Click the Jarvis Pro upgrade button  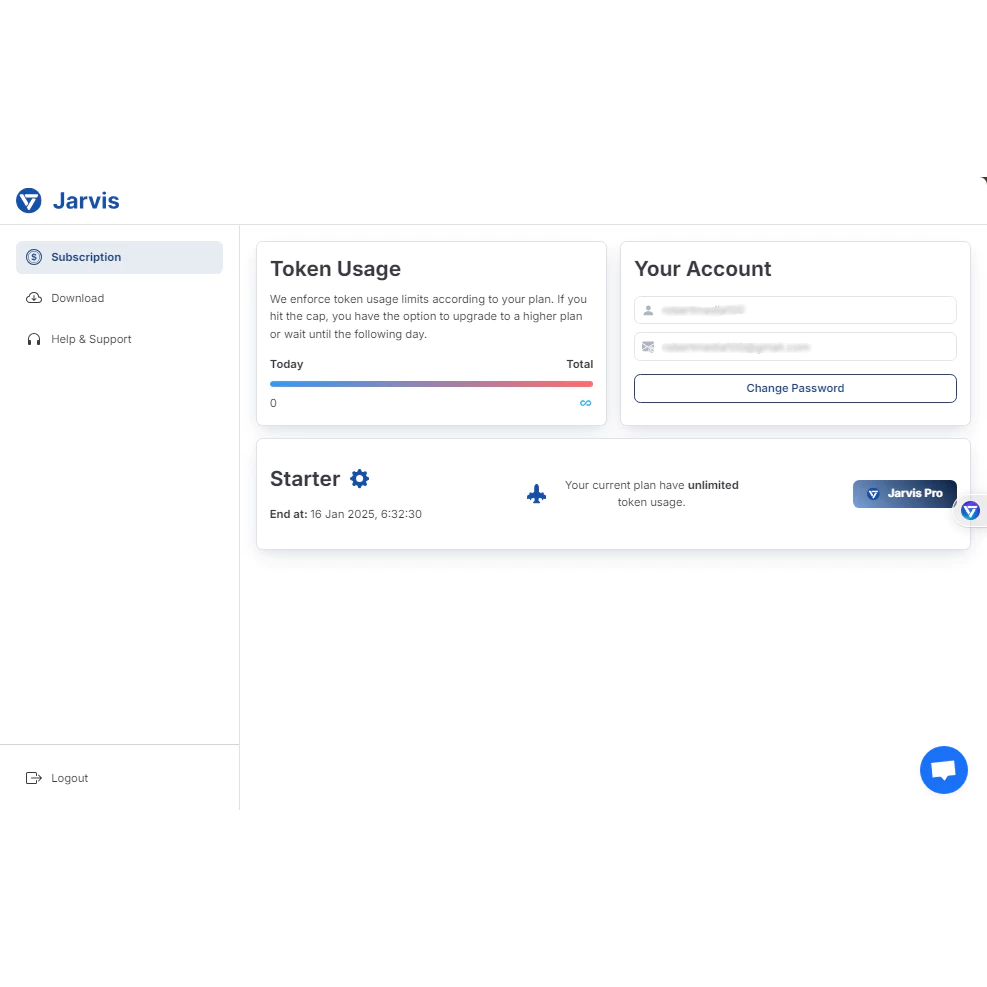pos(904,494)
